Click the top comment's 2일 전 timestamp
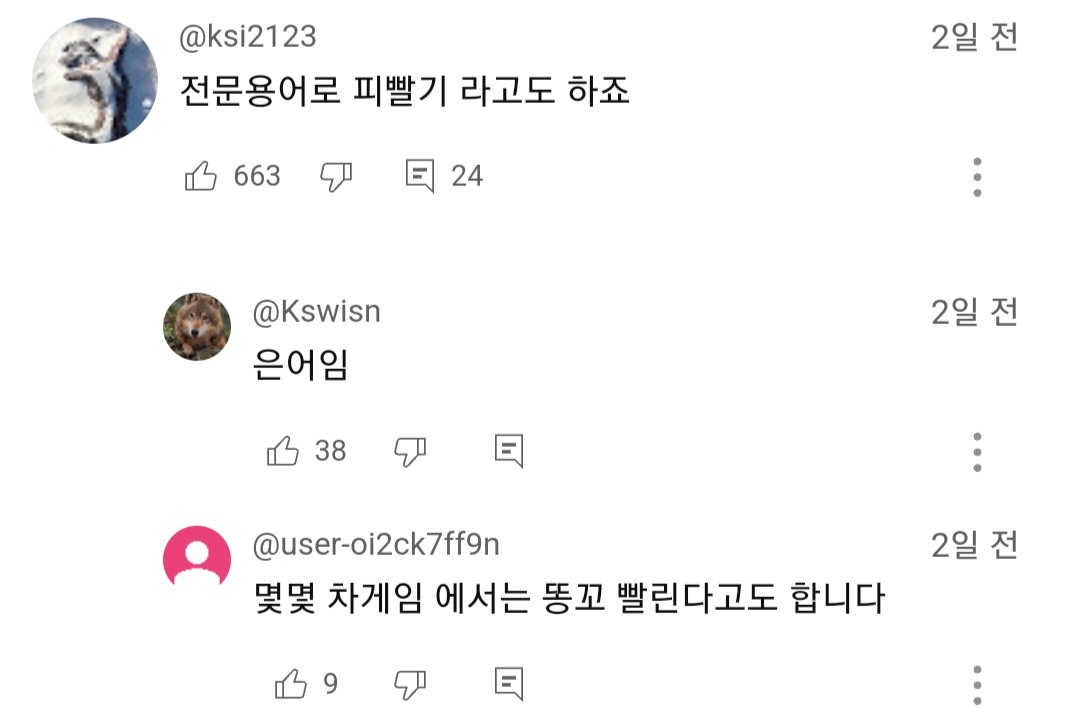 (x=974, y=38)
